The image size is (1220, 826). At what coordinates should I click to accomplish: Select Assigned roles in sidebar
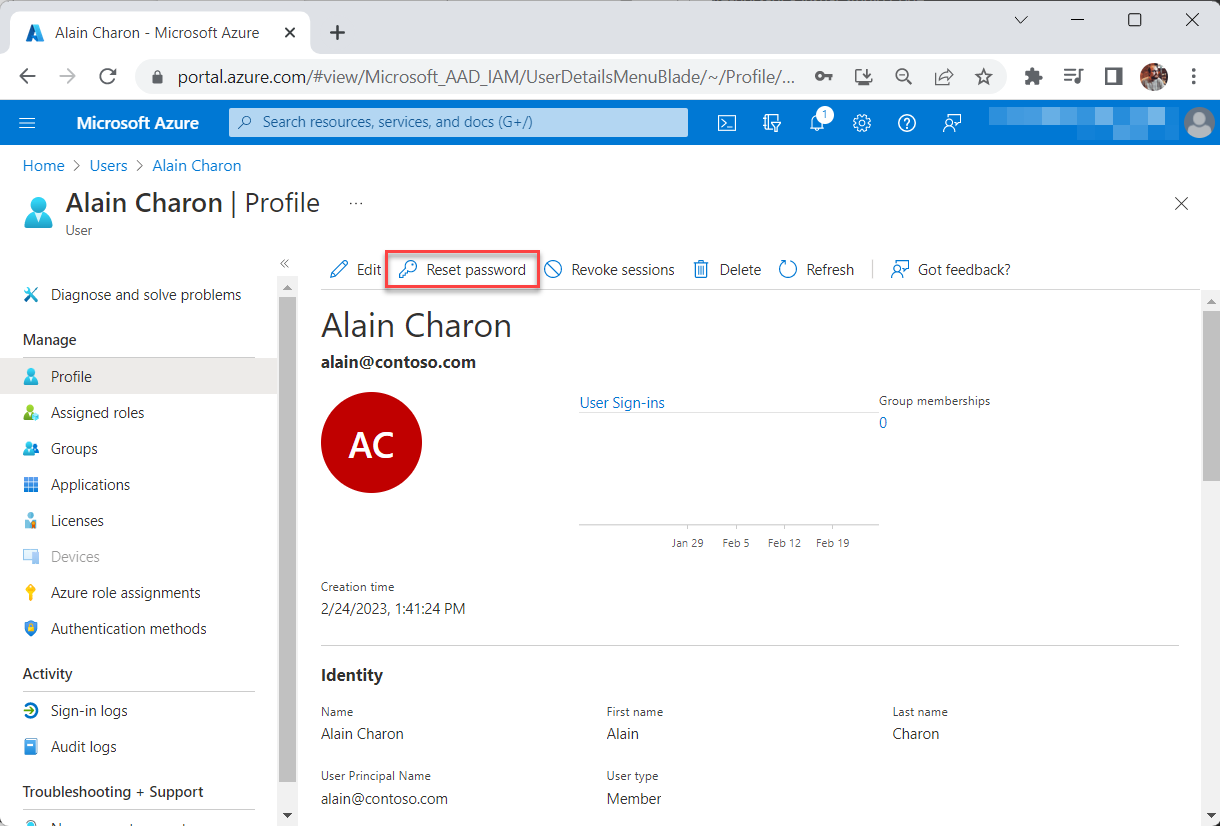point(97,413)
